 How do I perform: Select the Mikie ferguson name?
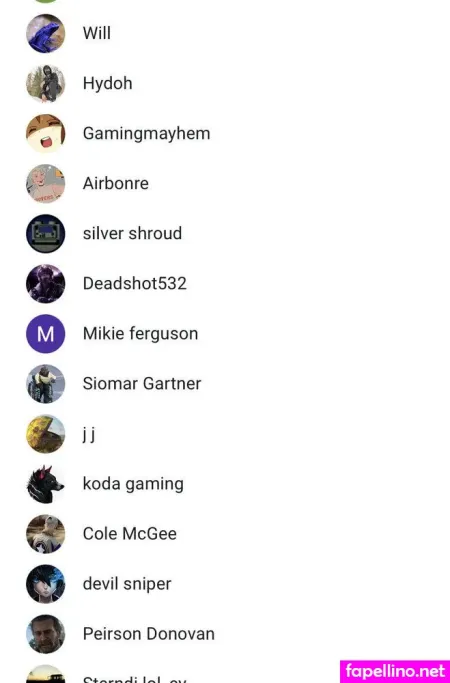coord(140,334)
